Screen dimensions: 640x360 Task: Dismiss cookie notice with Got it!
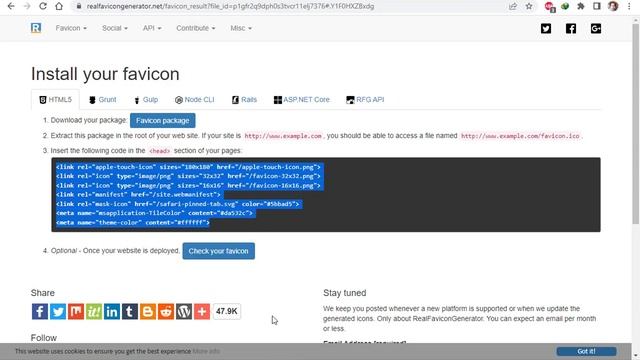586,351
